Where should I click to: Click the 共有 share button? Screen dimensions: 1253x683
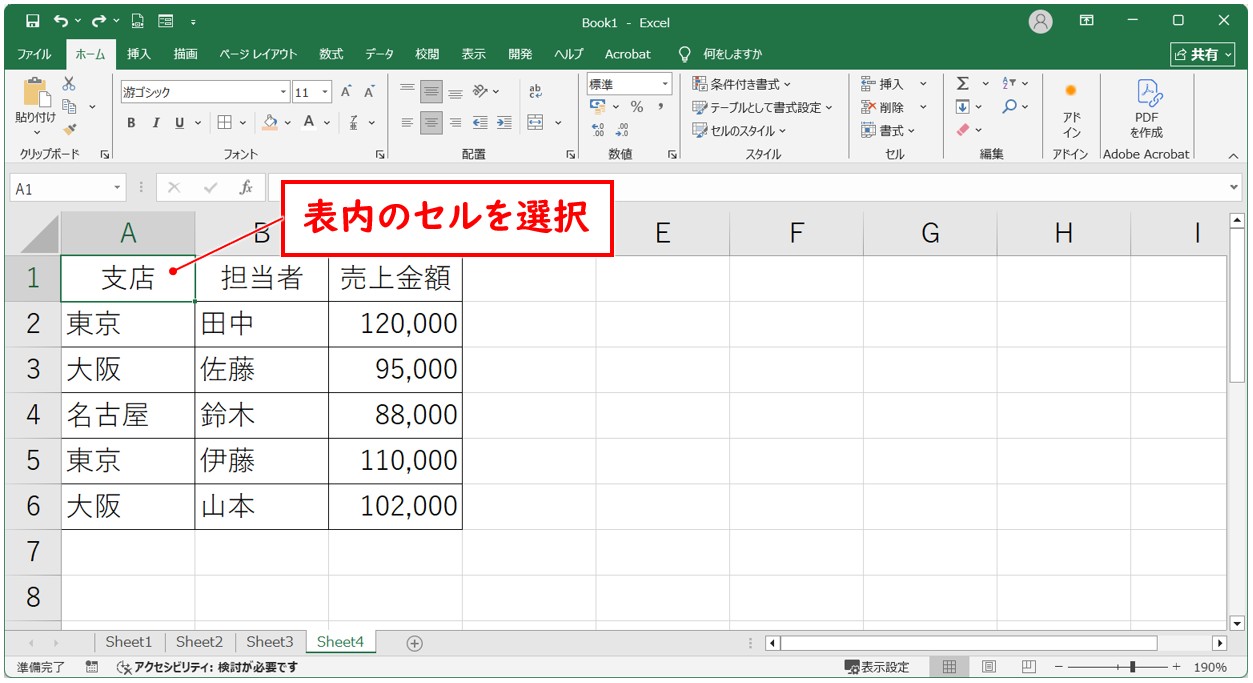click(1203, 54)
